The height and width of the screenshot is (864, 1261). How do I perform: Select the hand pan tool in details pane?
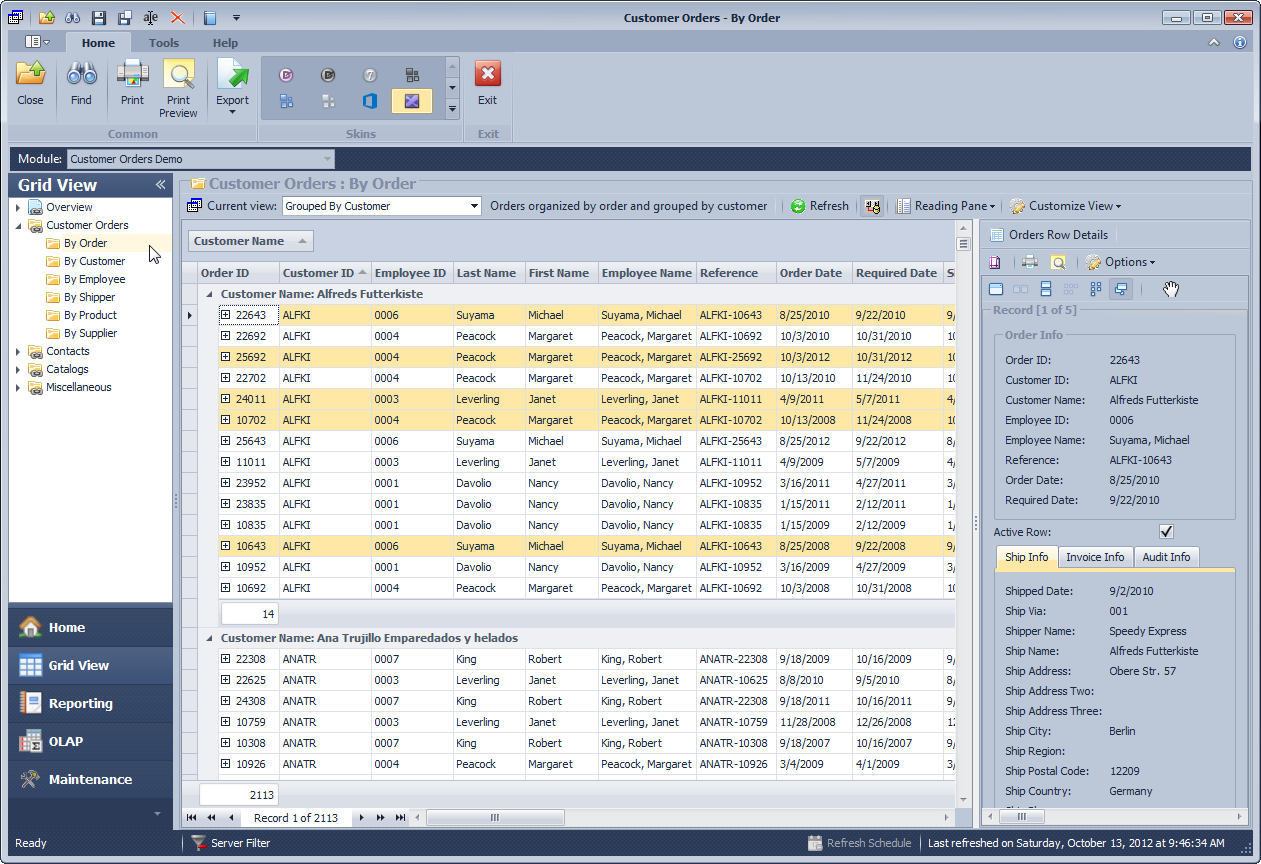(1171, 289)
